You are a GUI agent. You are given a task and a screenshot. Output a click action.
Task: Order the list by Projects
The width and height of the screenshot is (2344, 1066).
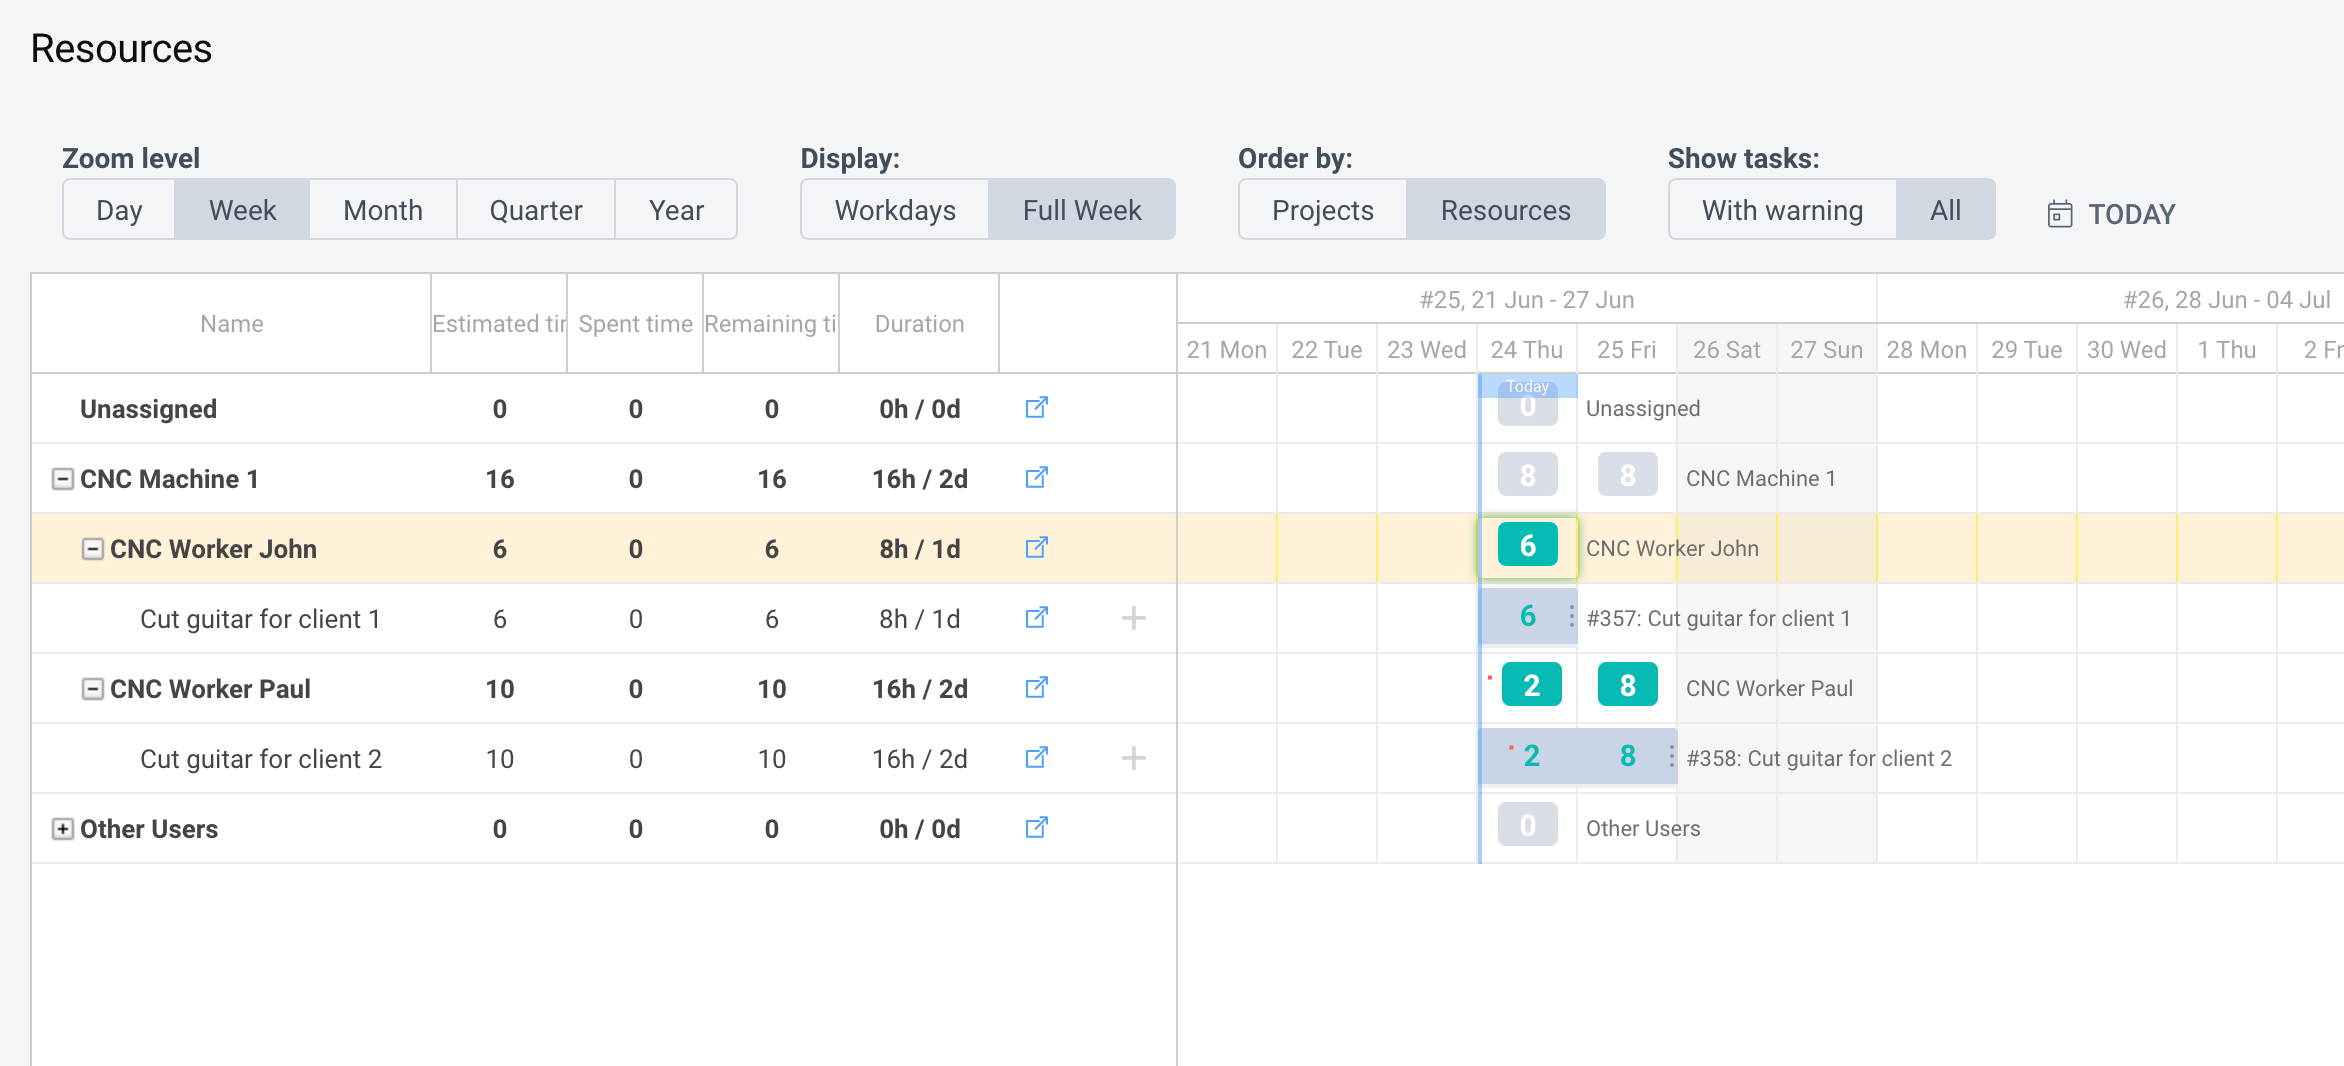(x=1323, y=210)
